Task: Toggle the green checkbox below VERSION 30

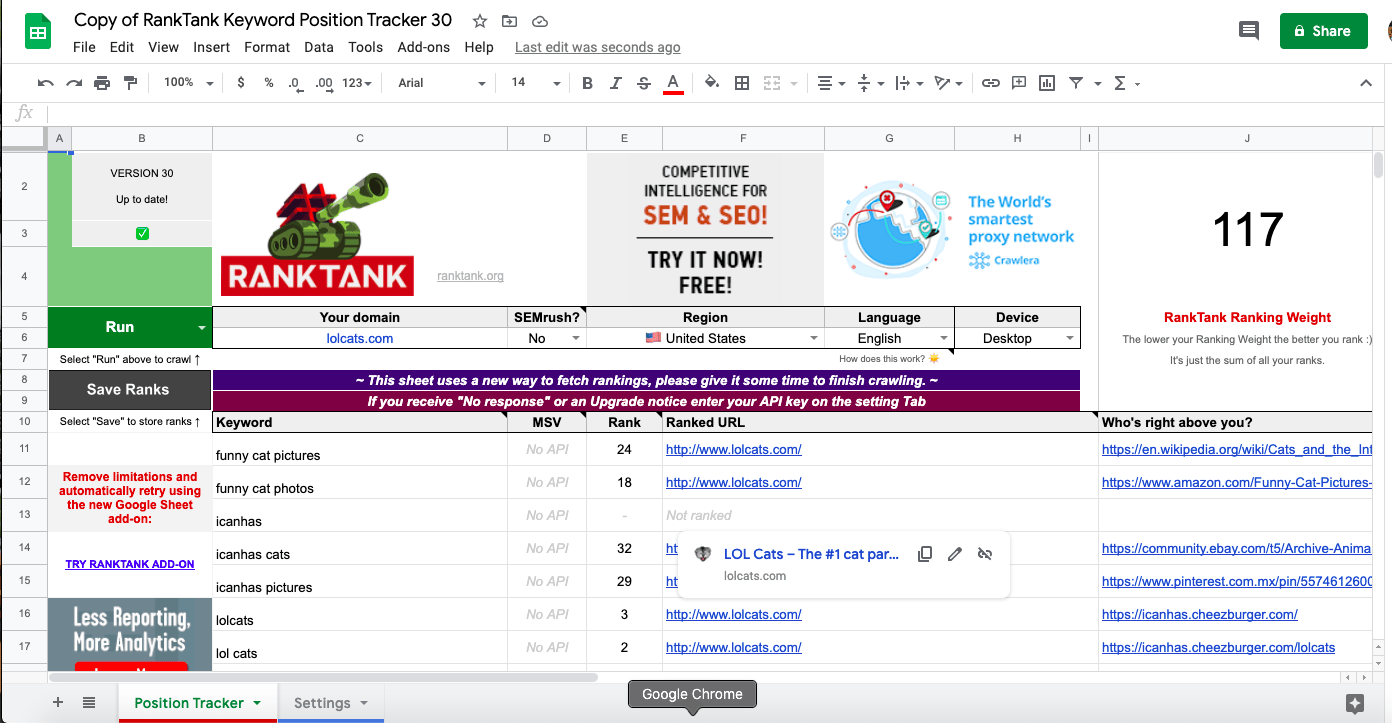Action: coord(142,232)
